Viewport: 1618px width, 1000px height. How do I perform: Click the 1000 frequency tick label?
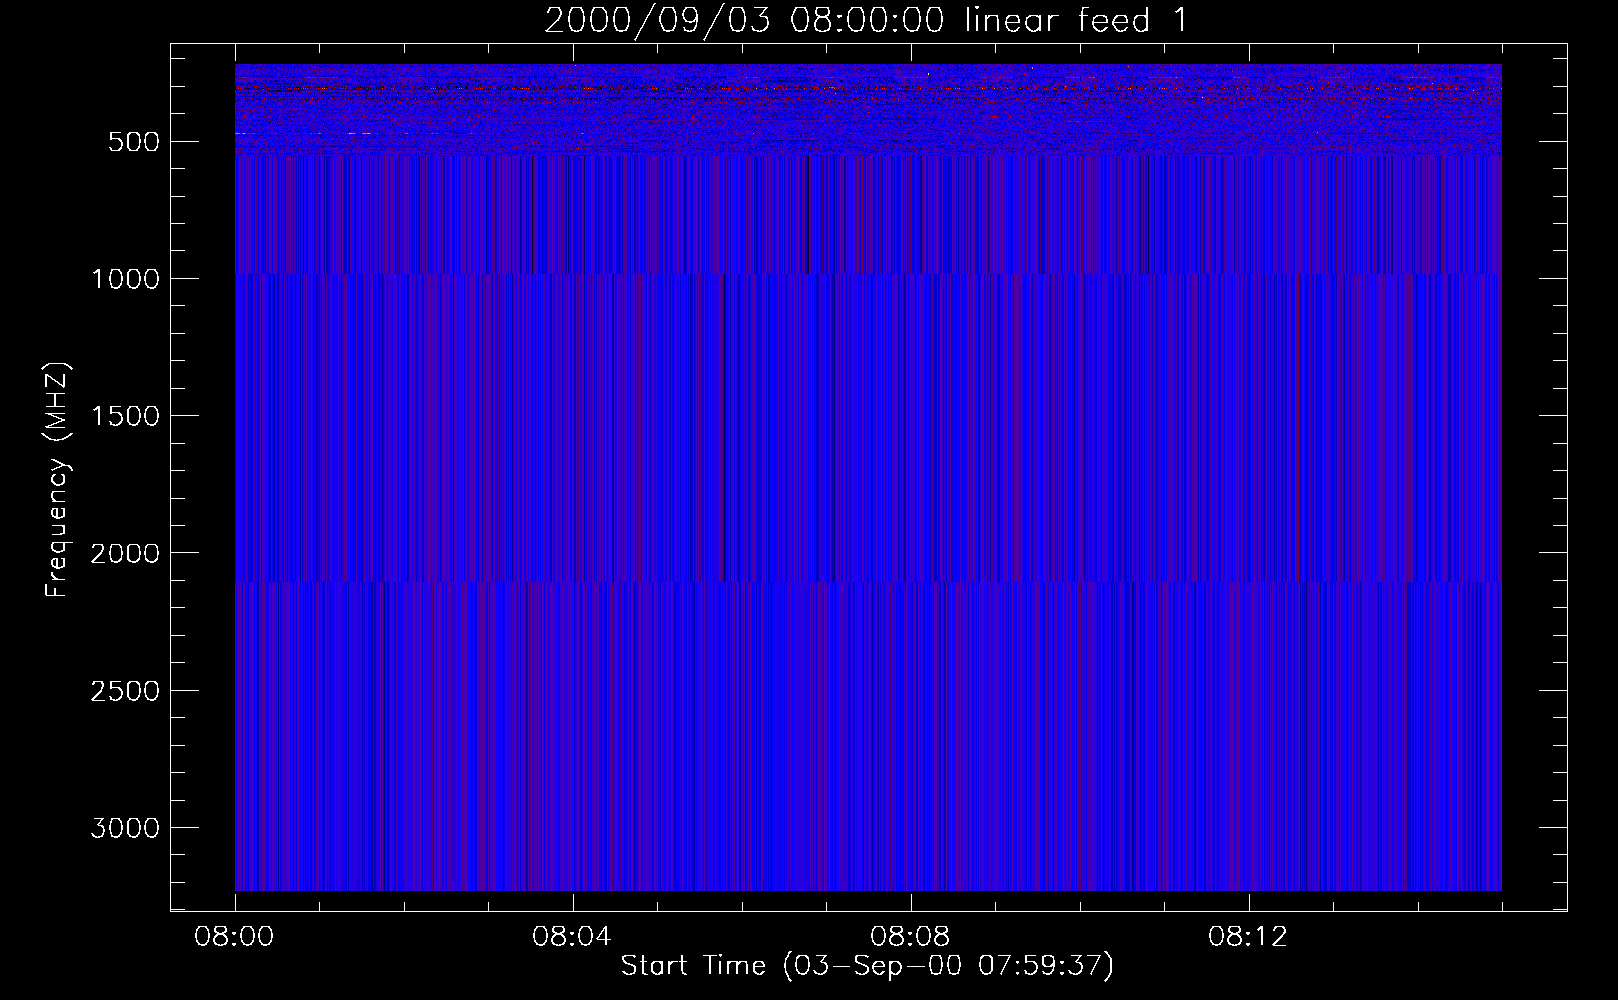125,279
